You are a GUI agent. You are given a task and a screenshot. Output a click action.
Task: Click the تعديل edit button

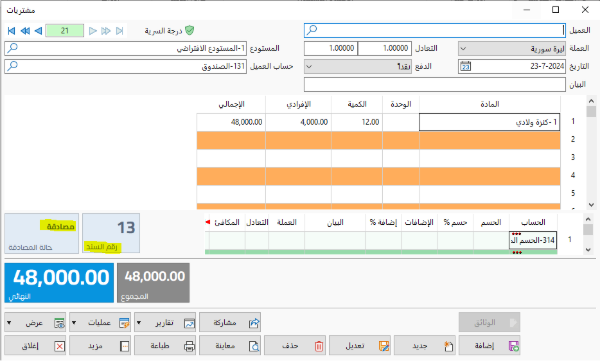tap(360, 346)
